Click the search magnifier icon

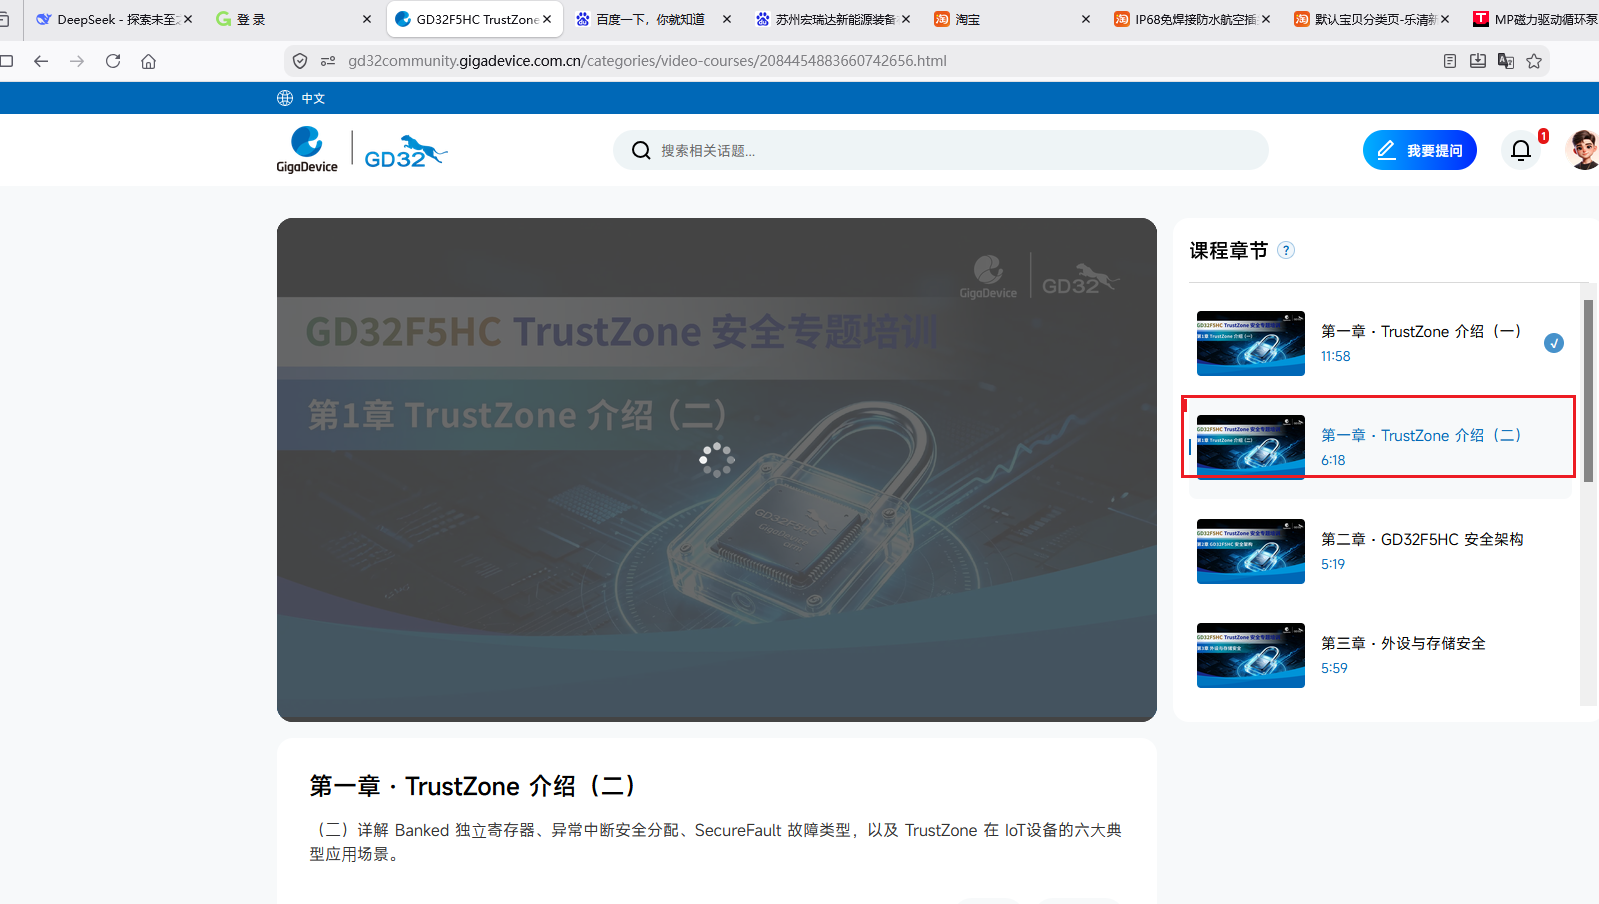(641, 151)
